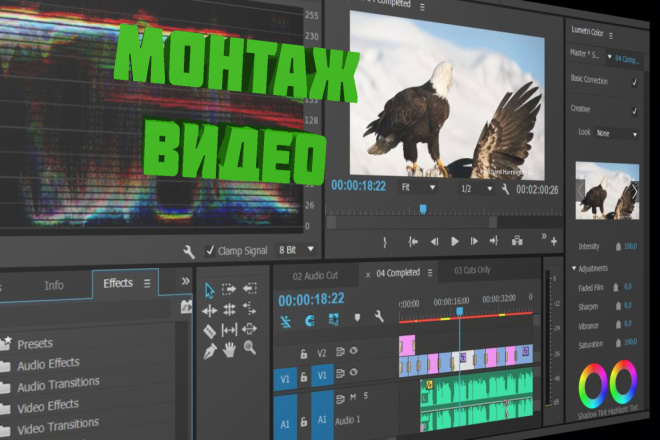Viewport: 660px width, 440px height.
Task: Open scope settings wrench next to Clamp Signal
Action: [x=189, y=252]
